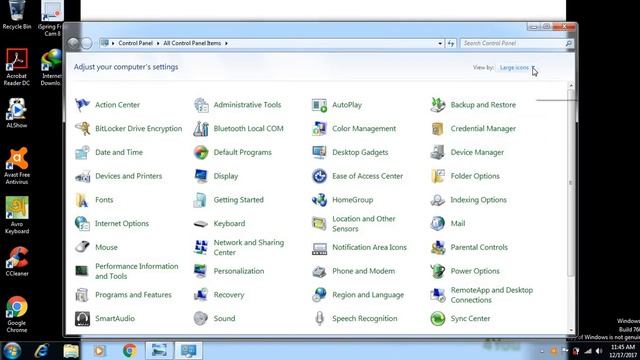Image resolution: width=640 pixels, height=360 pixels.
Task: Open Performance Information and Tools link
Action: 137,271
